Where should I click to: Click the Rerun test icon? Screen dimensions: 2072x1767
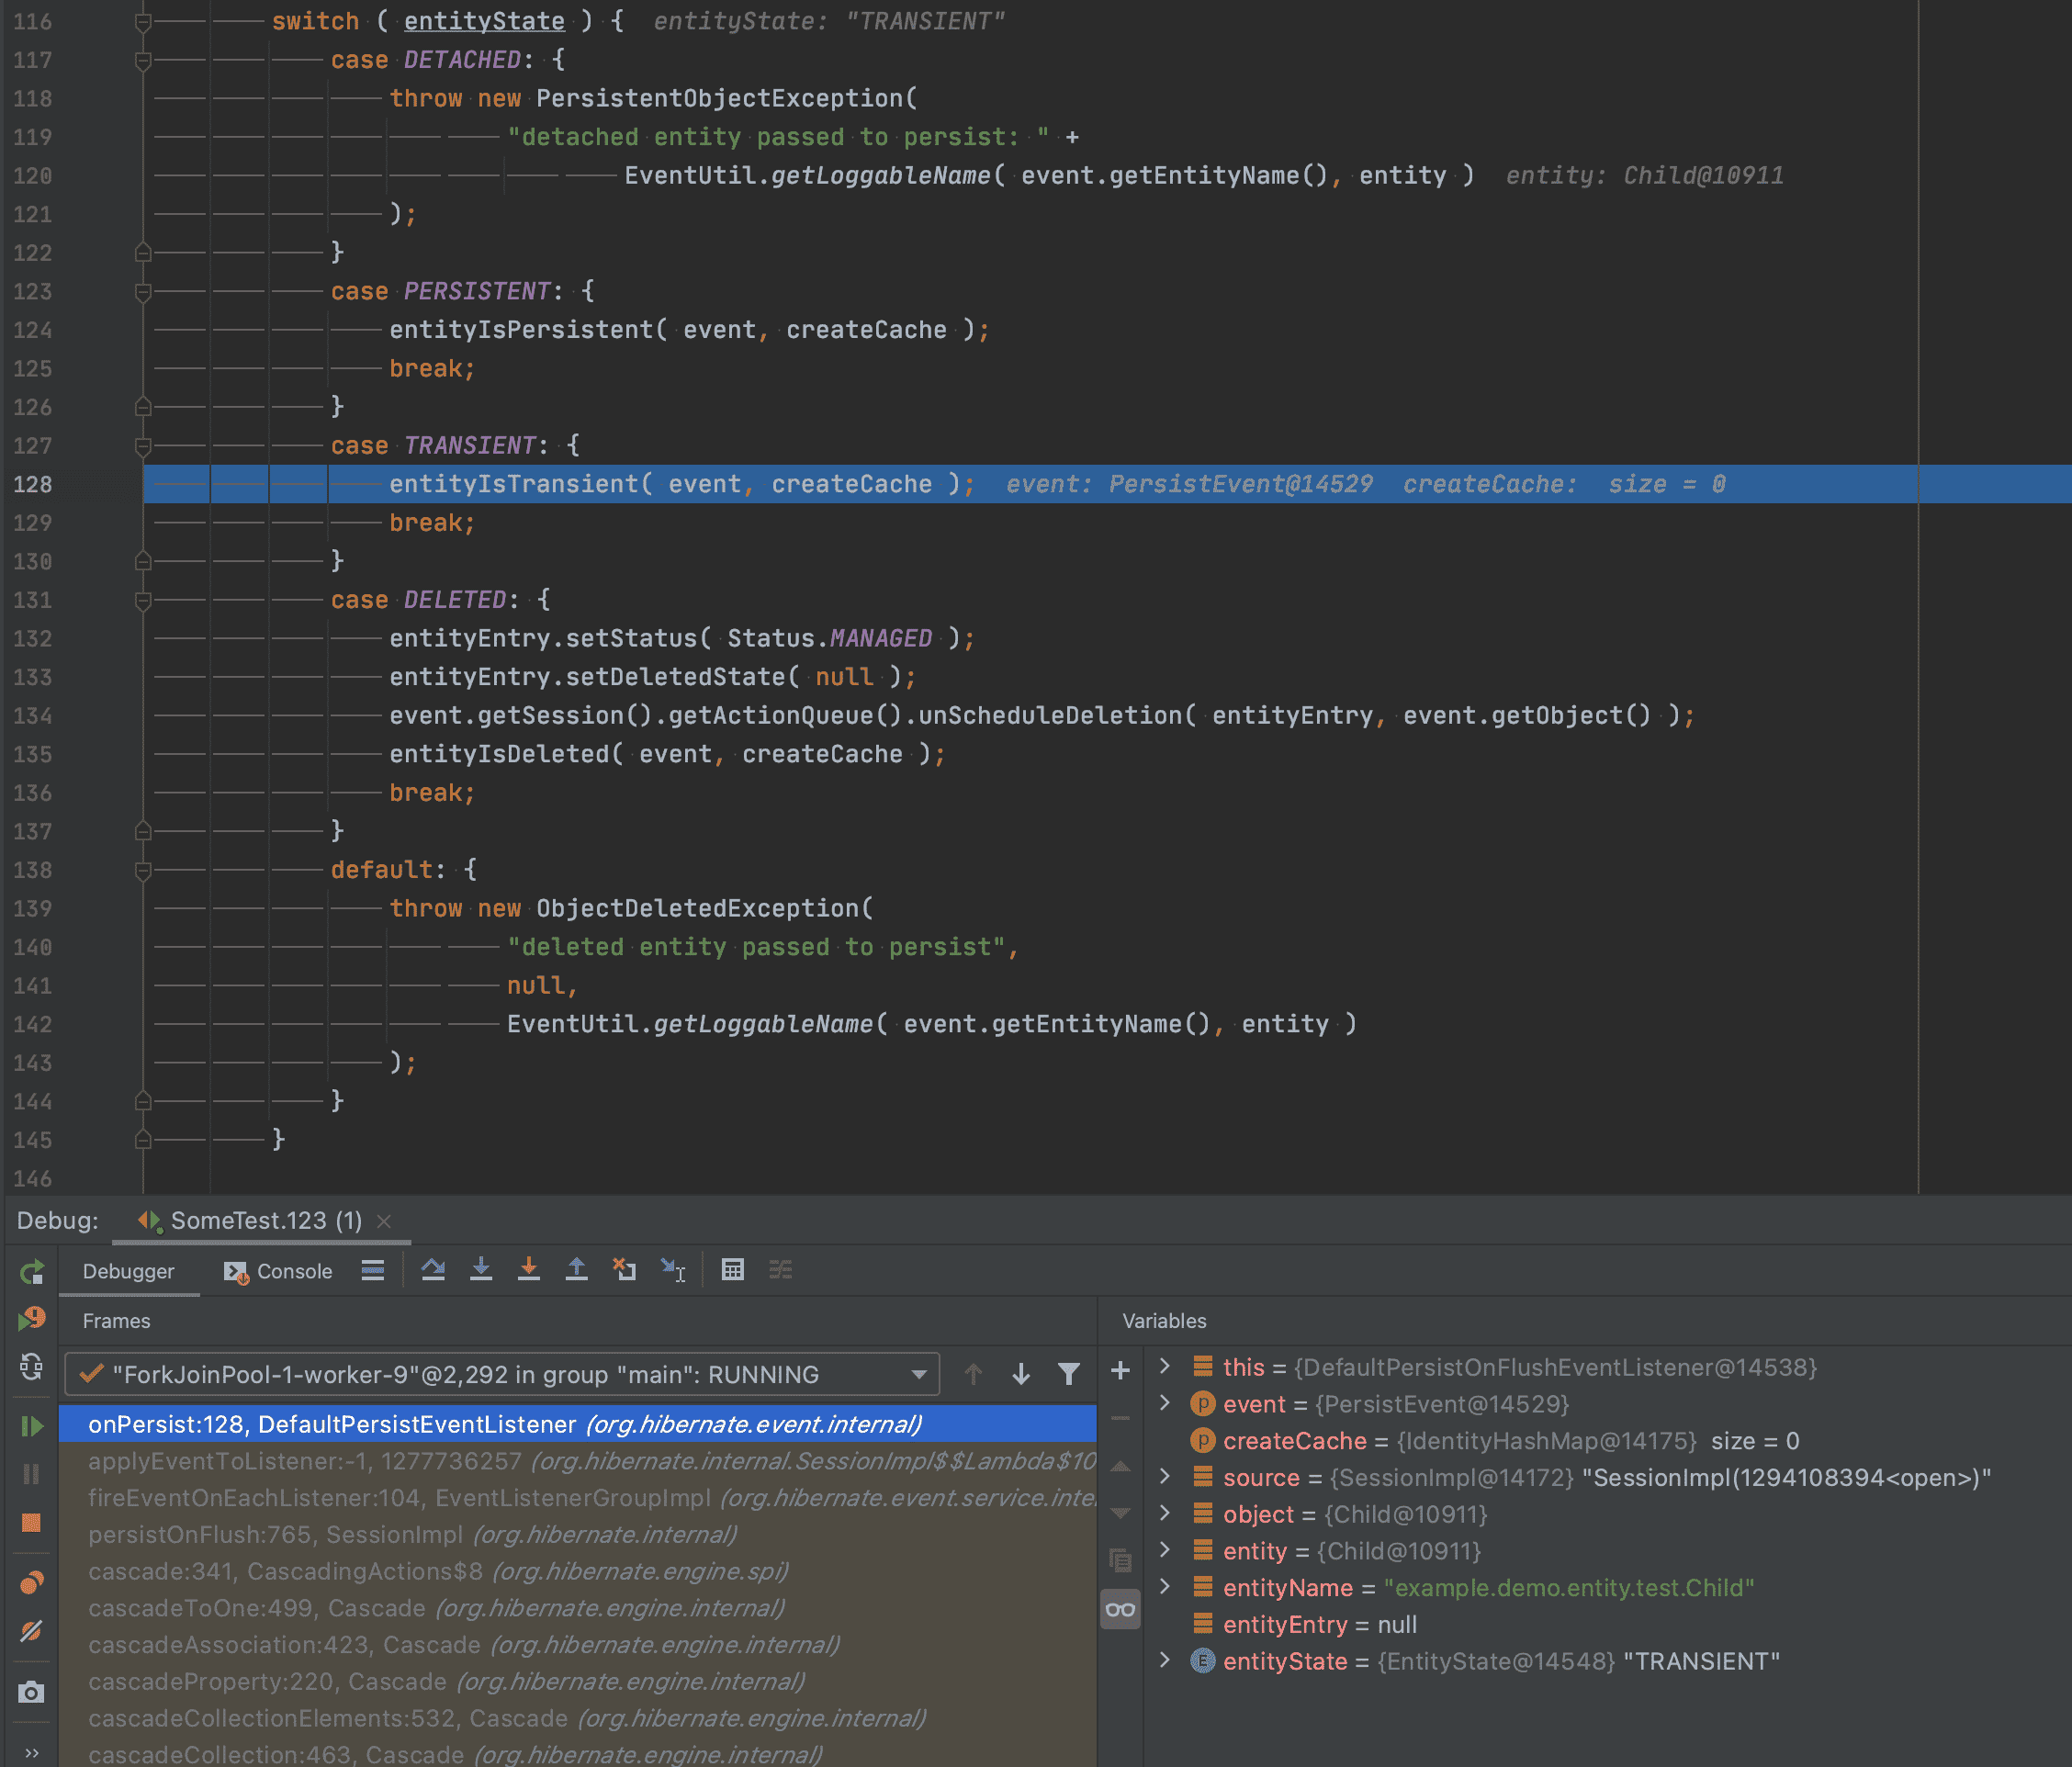(31, 1272)
